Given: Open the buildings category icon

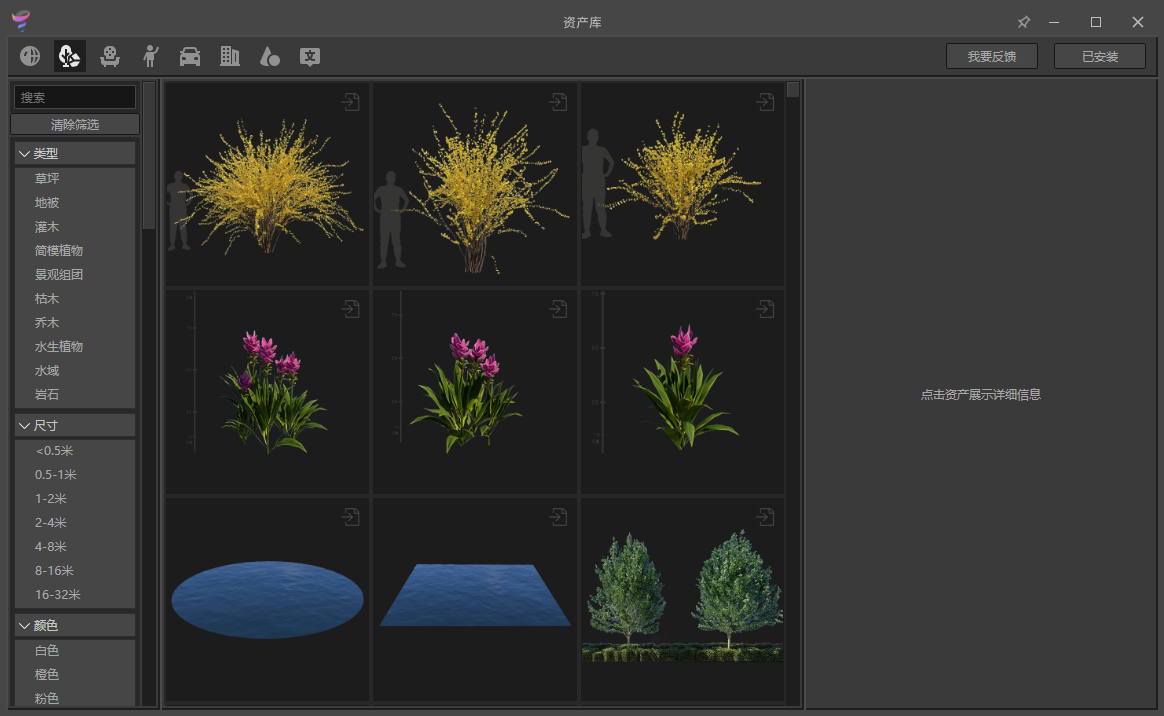Looking at the screenshot, I should (x=230, y=56).
